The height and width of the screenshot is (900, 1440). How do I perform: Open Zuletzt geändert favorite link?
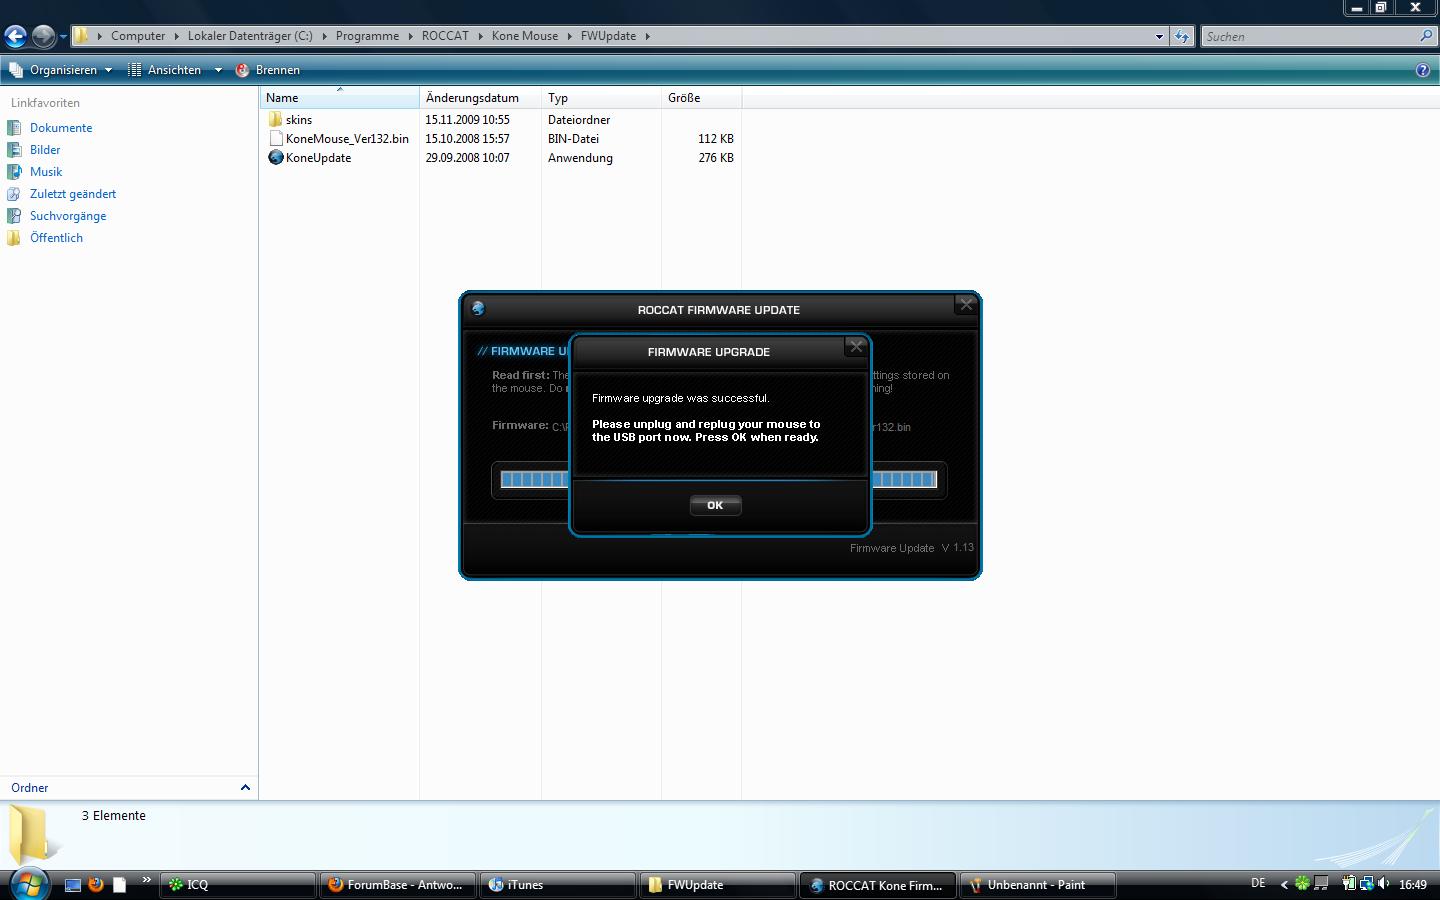tap(73, 194)
